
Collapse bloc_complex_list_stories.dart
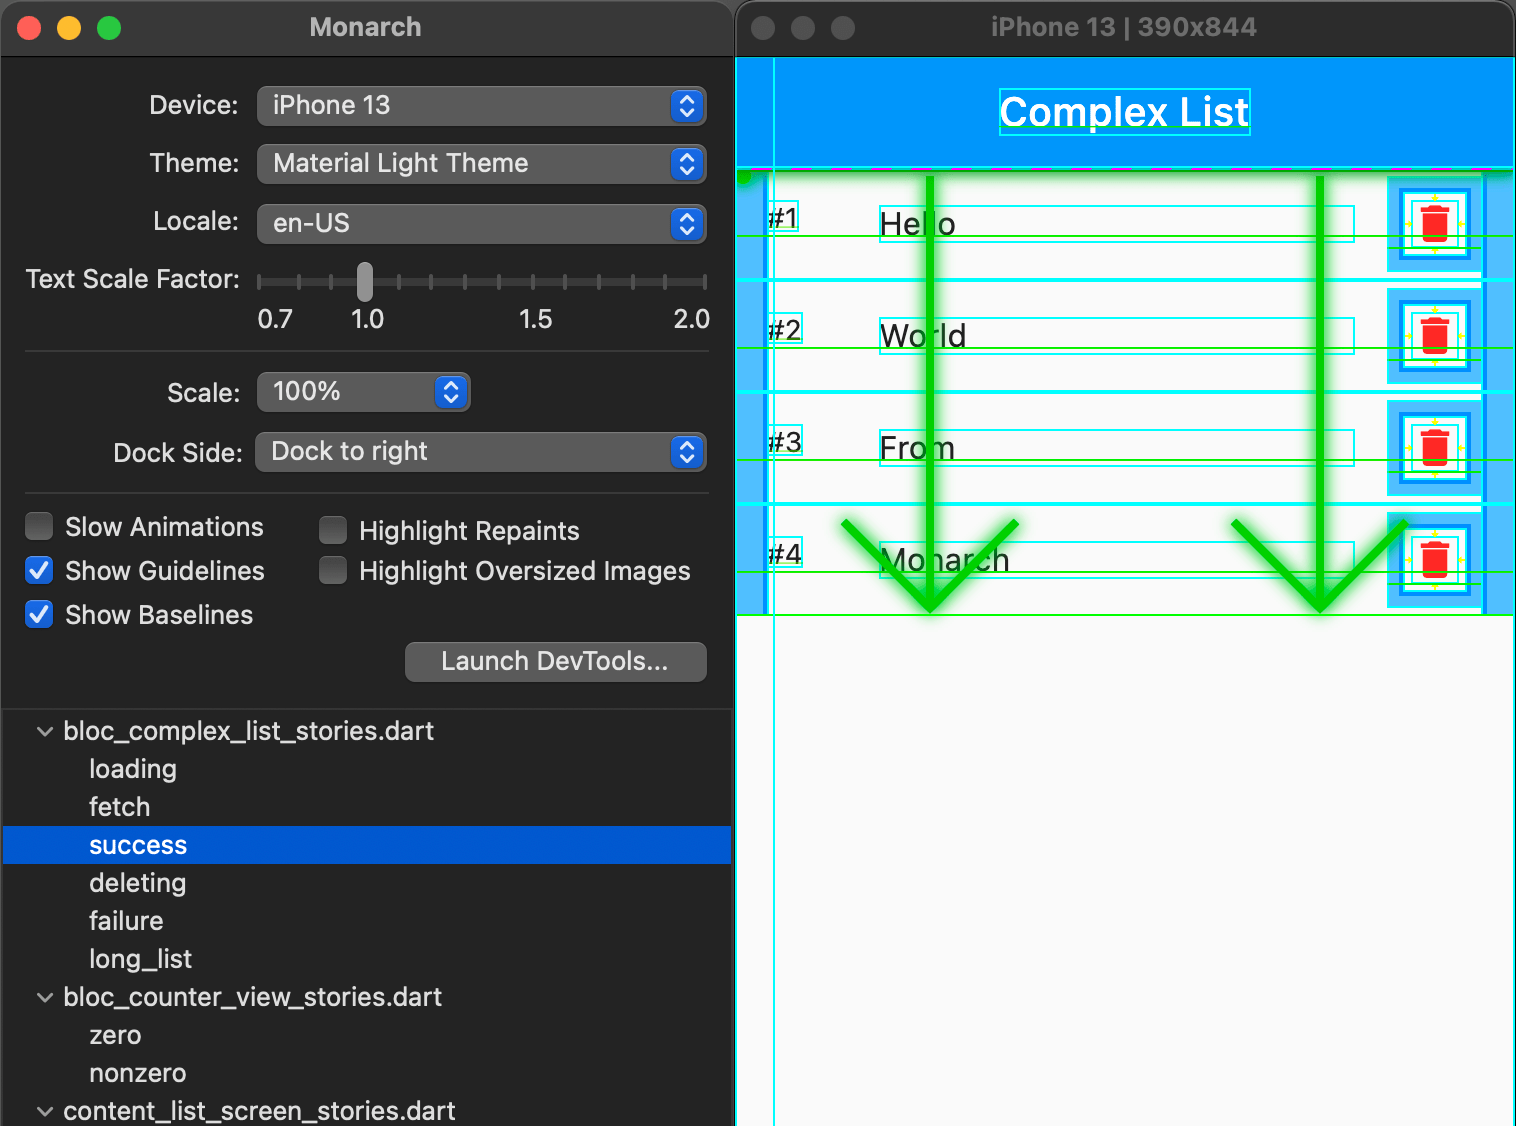tap(44, 731)
